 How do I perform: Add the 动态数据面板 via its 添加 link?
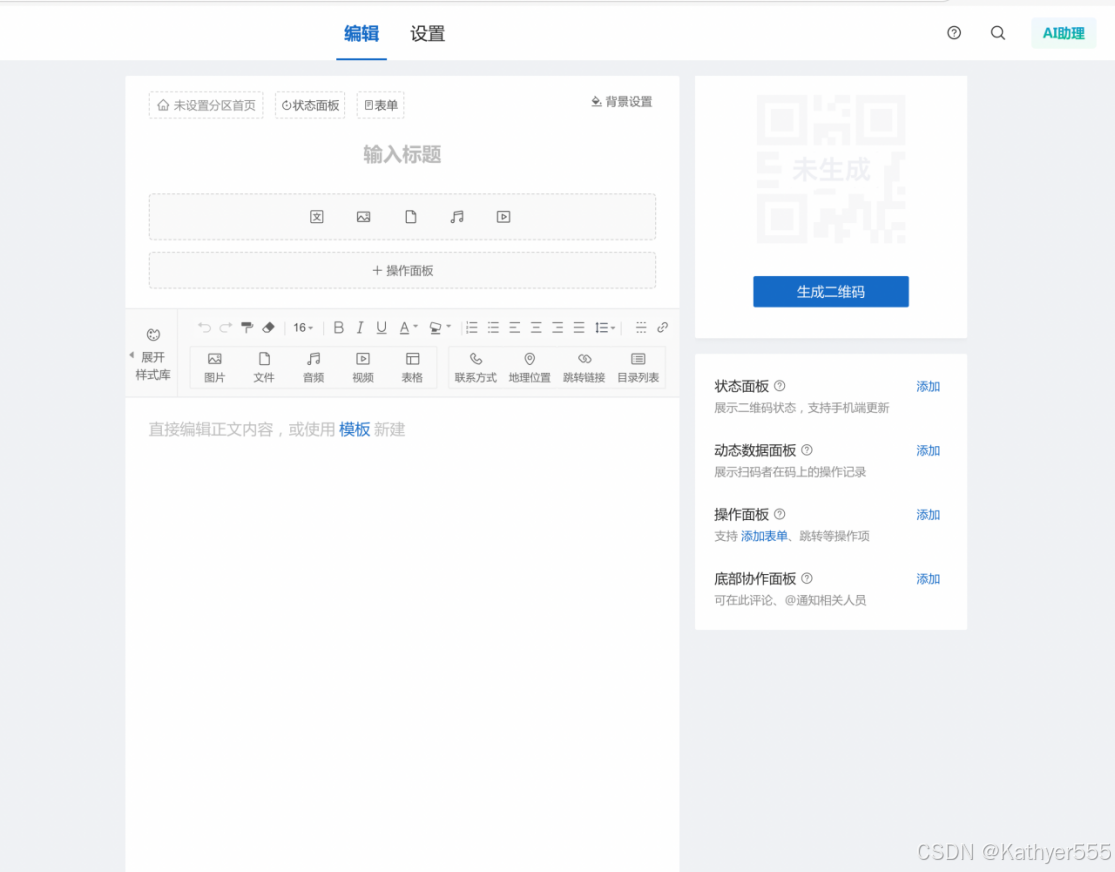tap(928, 450)
